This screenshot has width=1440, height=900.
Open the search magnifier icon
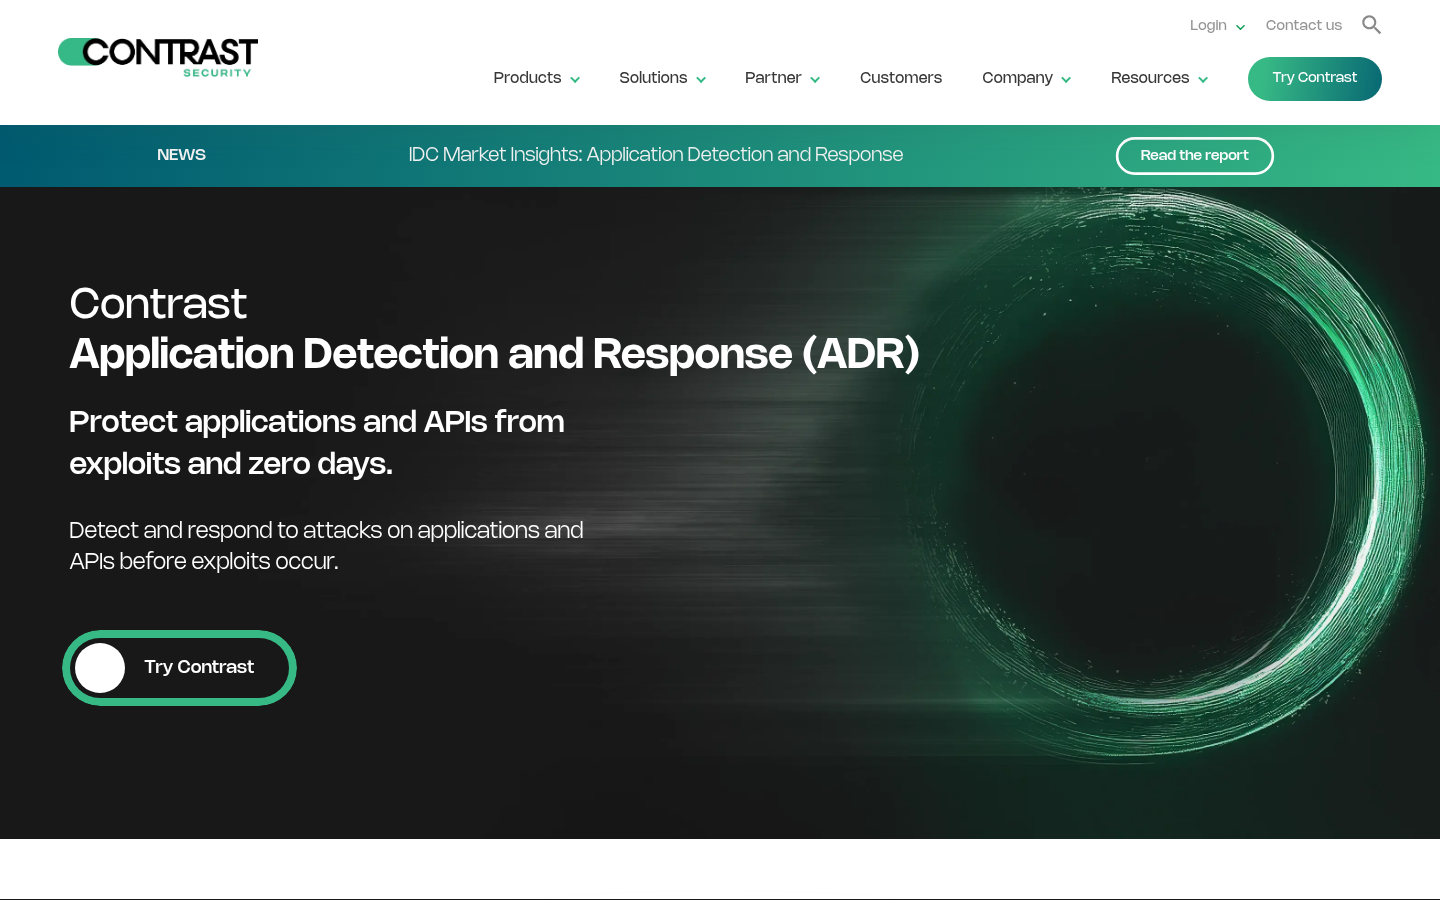click(1371, 25)
